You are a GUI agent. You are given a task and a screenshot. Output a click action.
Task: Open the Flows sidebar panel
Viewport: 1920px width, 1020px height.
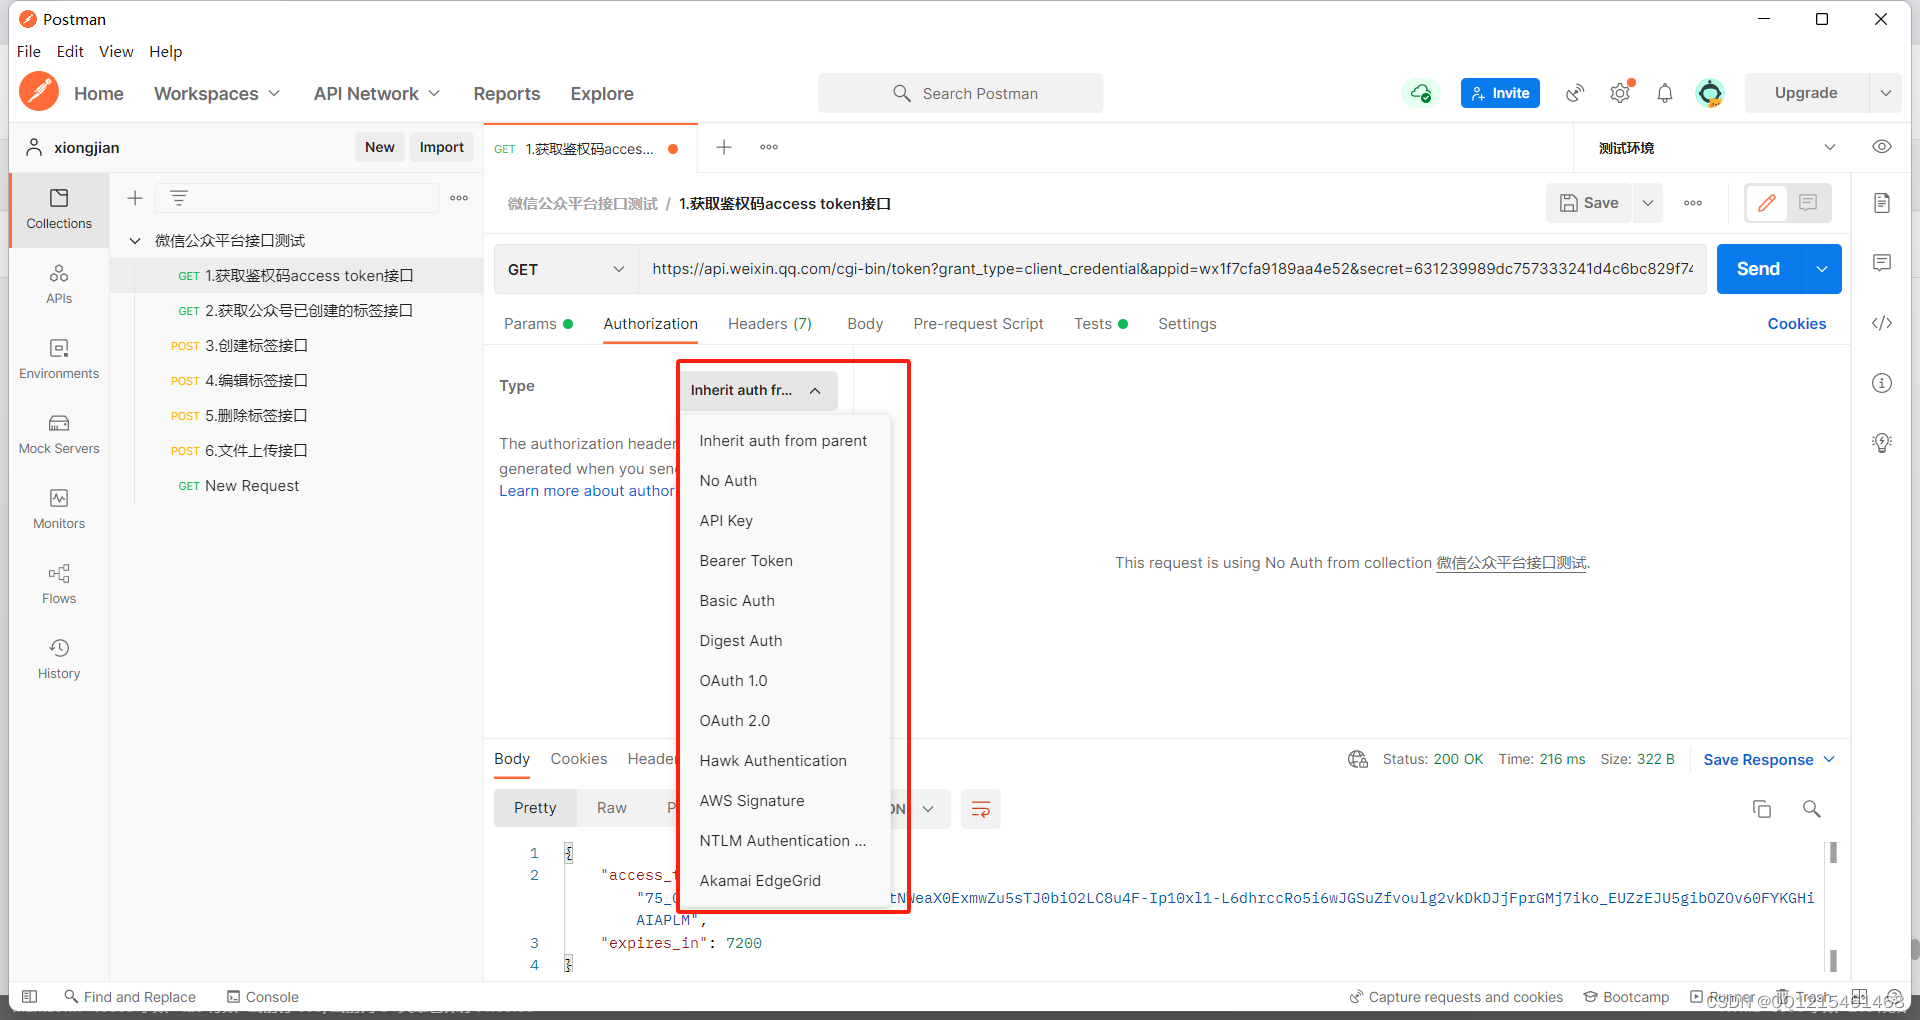(59, 584)
